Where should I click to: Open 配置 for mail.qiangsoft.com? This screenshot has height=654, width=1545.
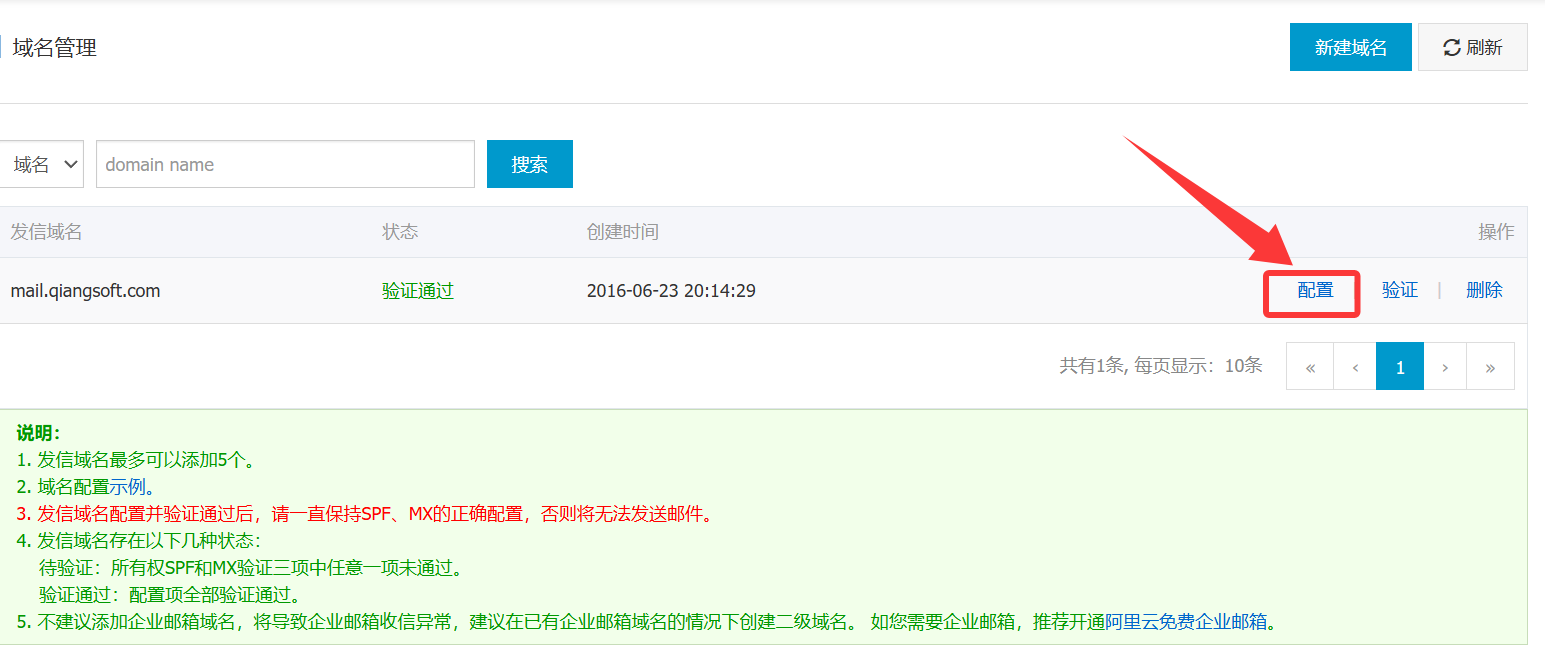(1315, 291)
